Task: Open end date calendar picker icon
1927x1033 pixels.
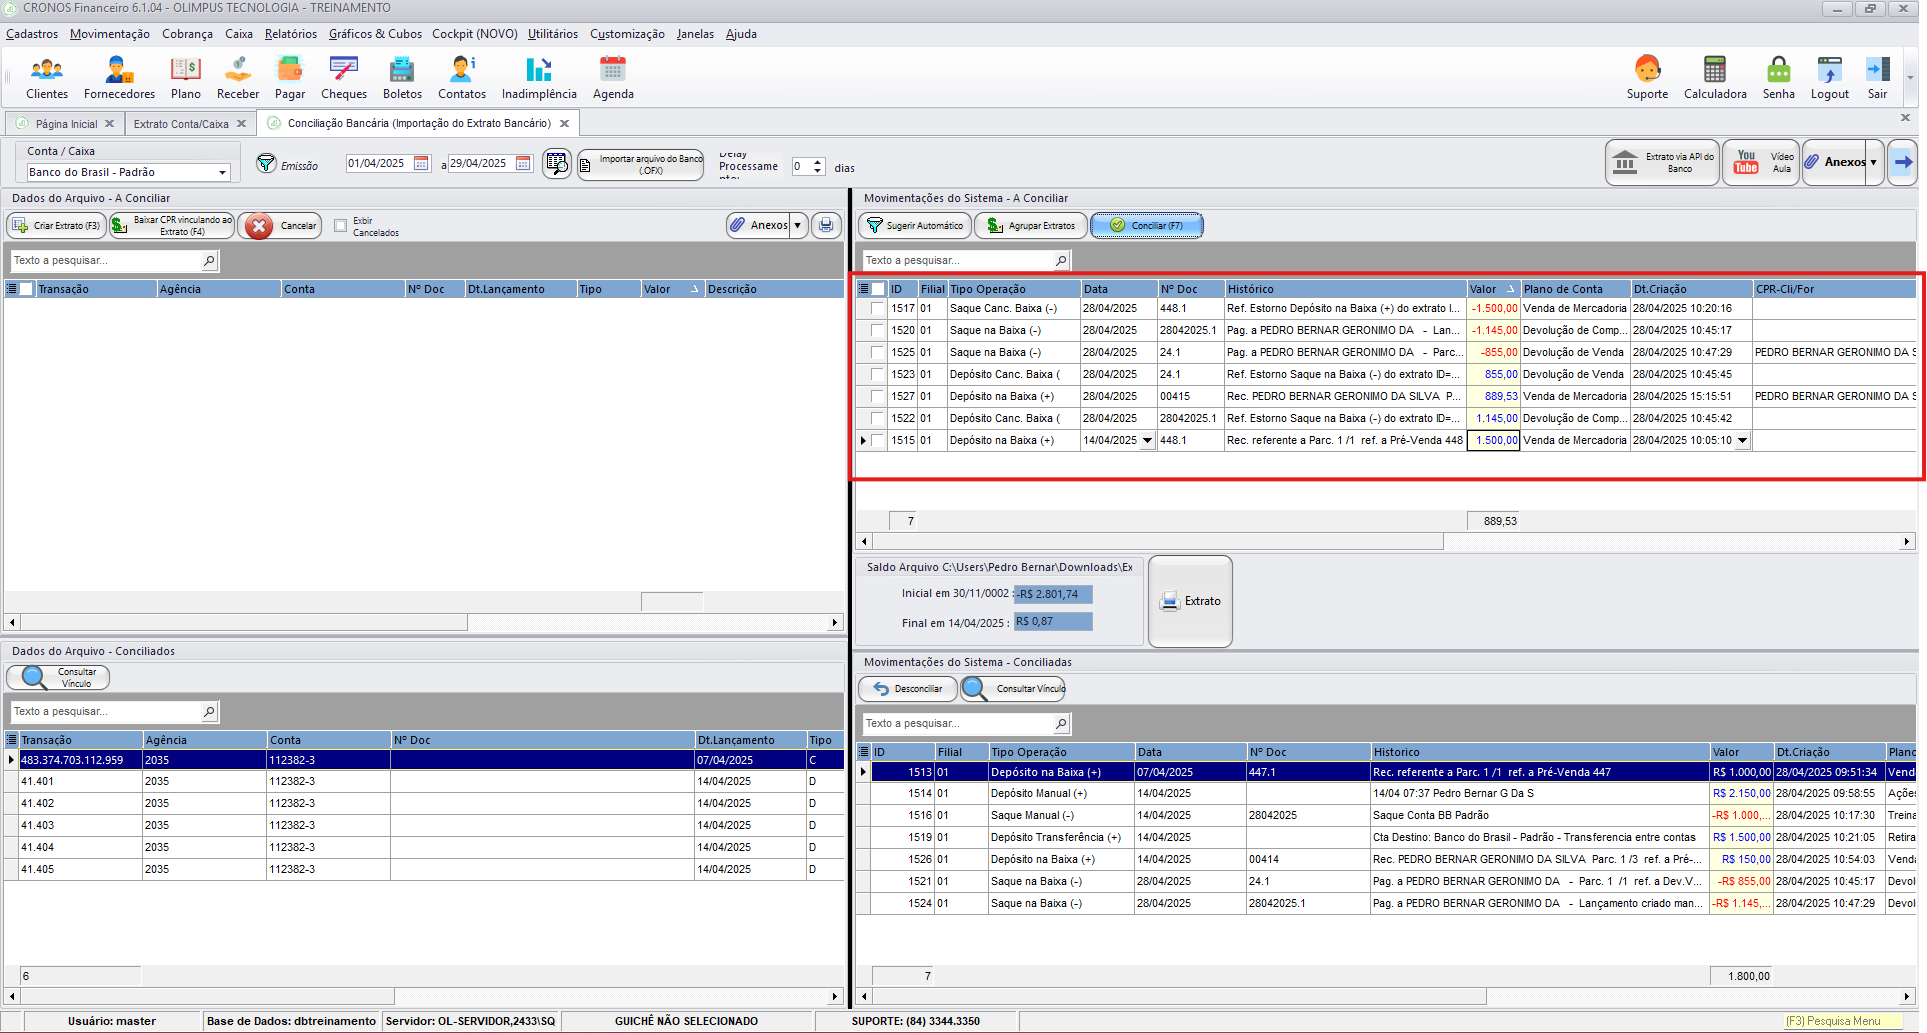Action: 523,163
